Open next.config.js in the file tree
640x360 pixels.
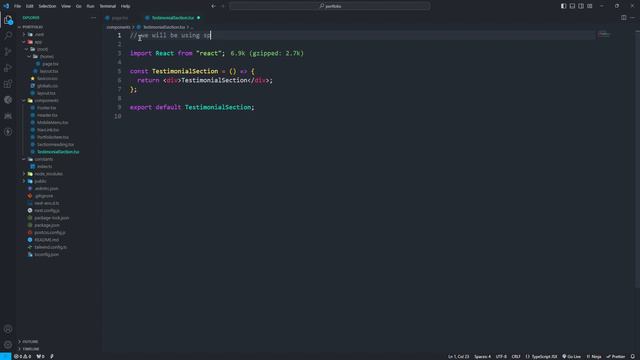click(x=47, y=211)
